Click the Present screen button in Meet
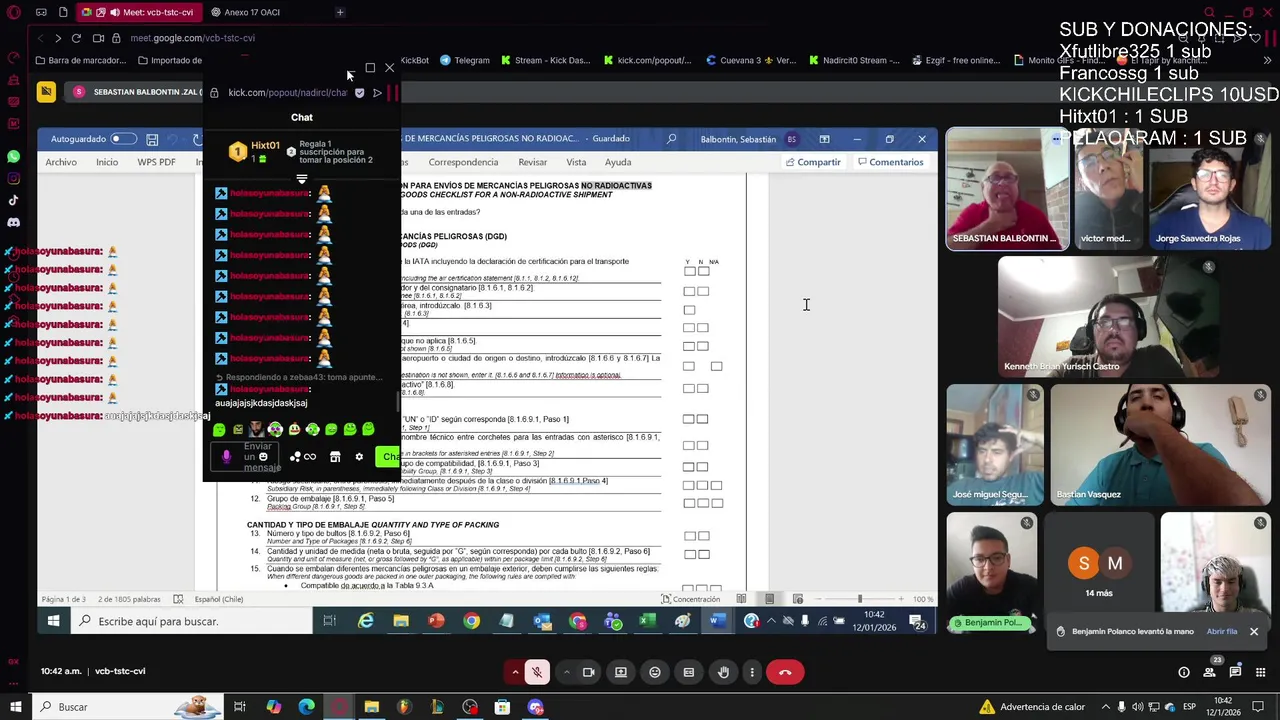This screenshot has width=1280, height=720. [621, 672]
